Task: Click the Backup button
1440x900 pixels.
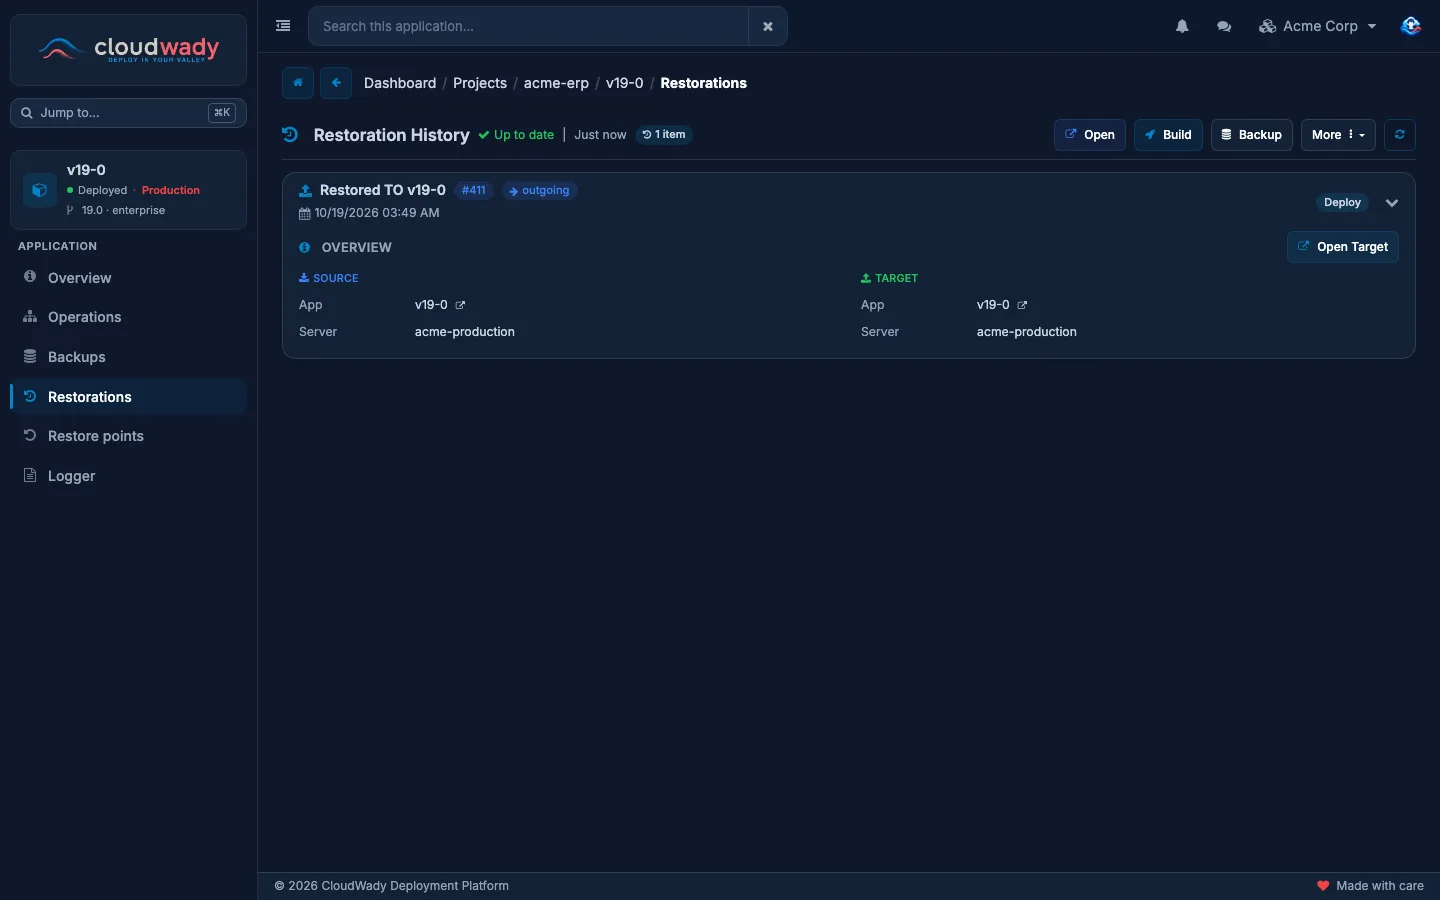Action: coord(1252,135)
